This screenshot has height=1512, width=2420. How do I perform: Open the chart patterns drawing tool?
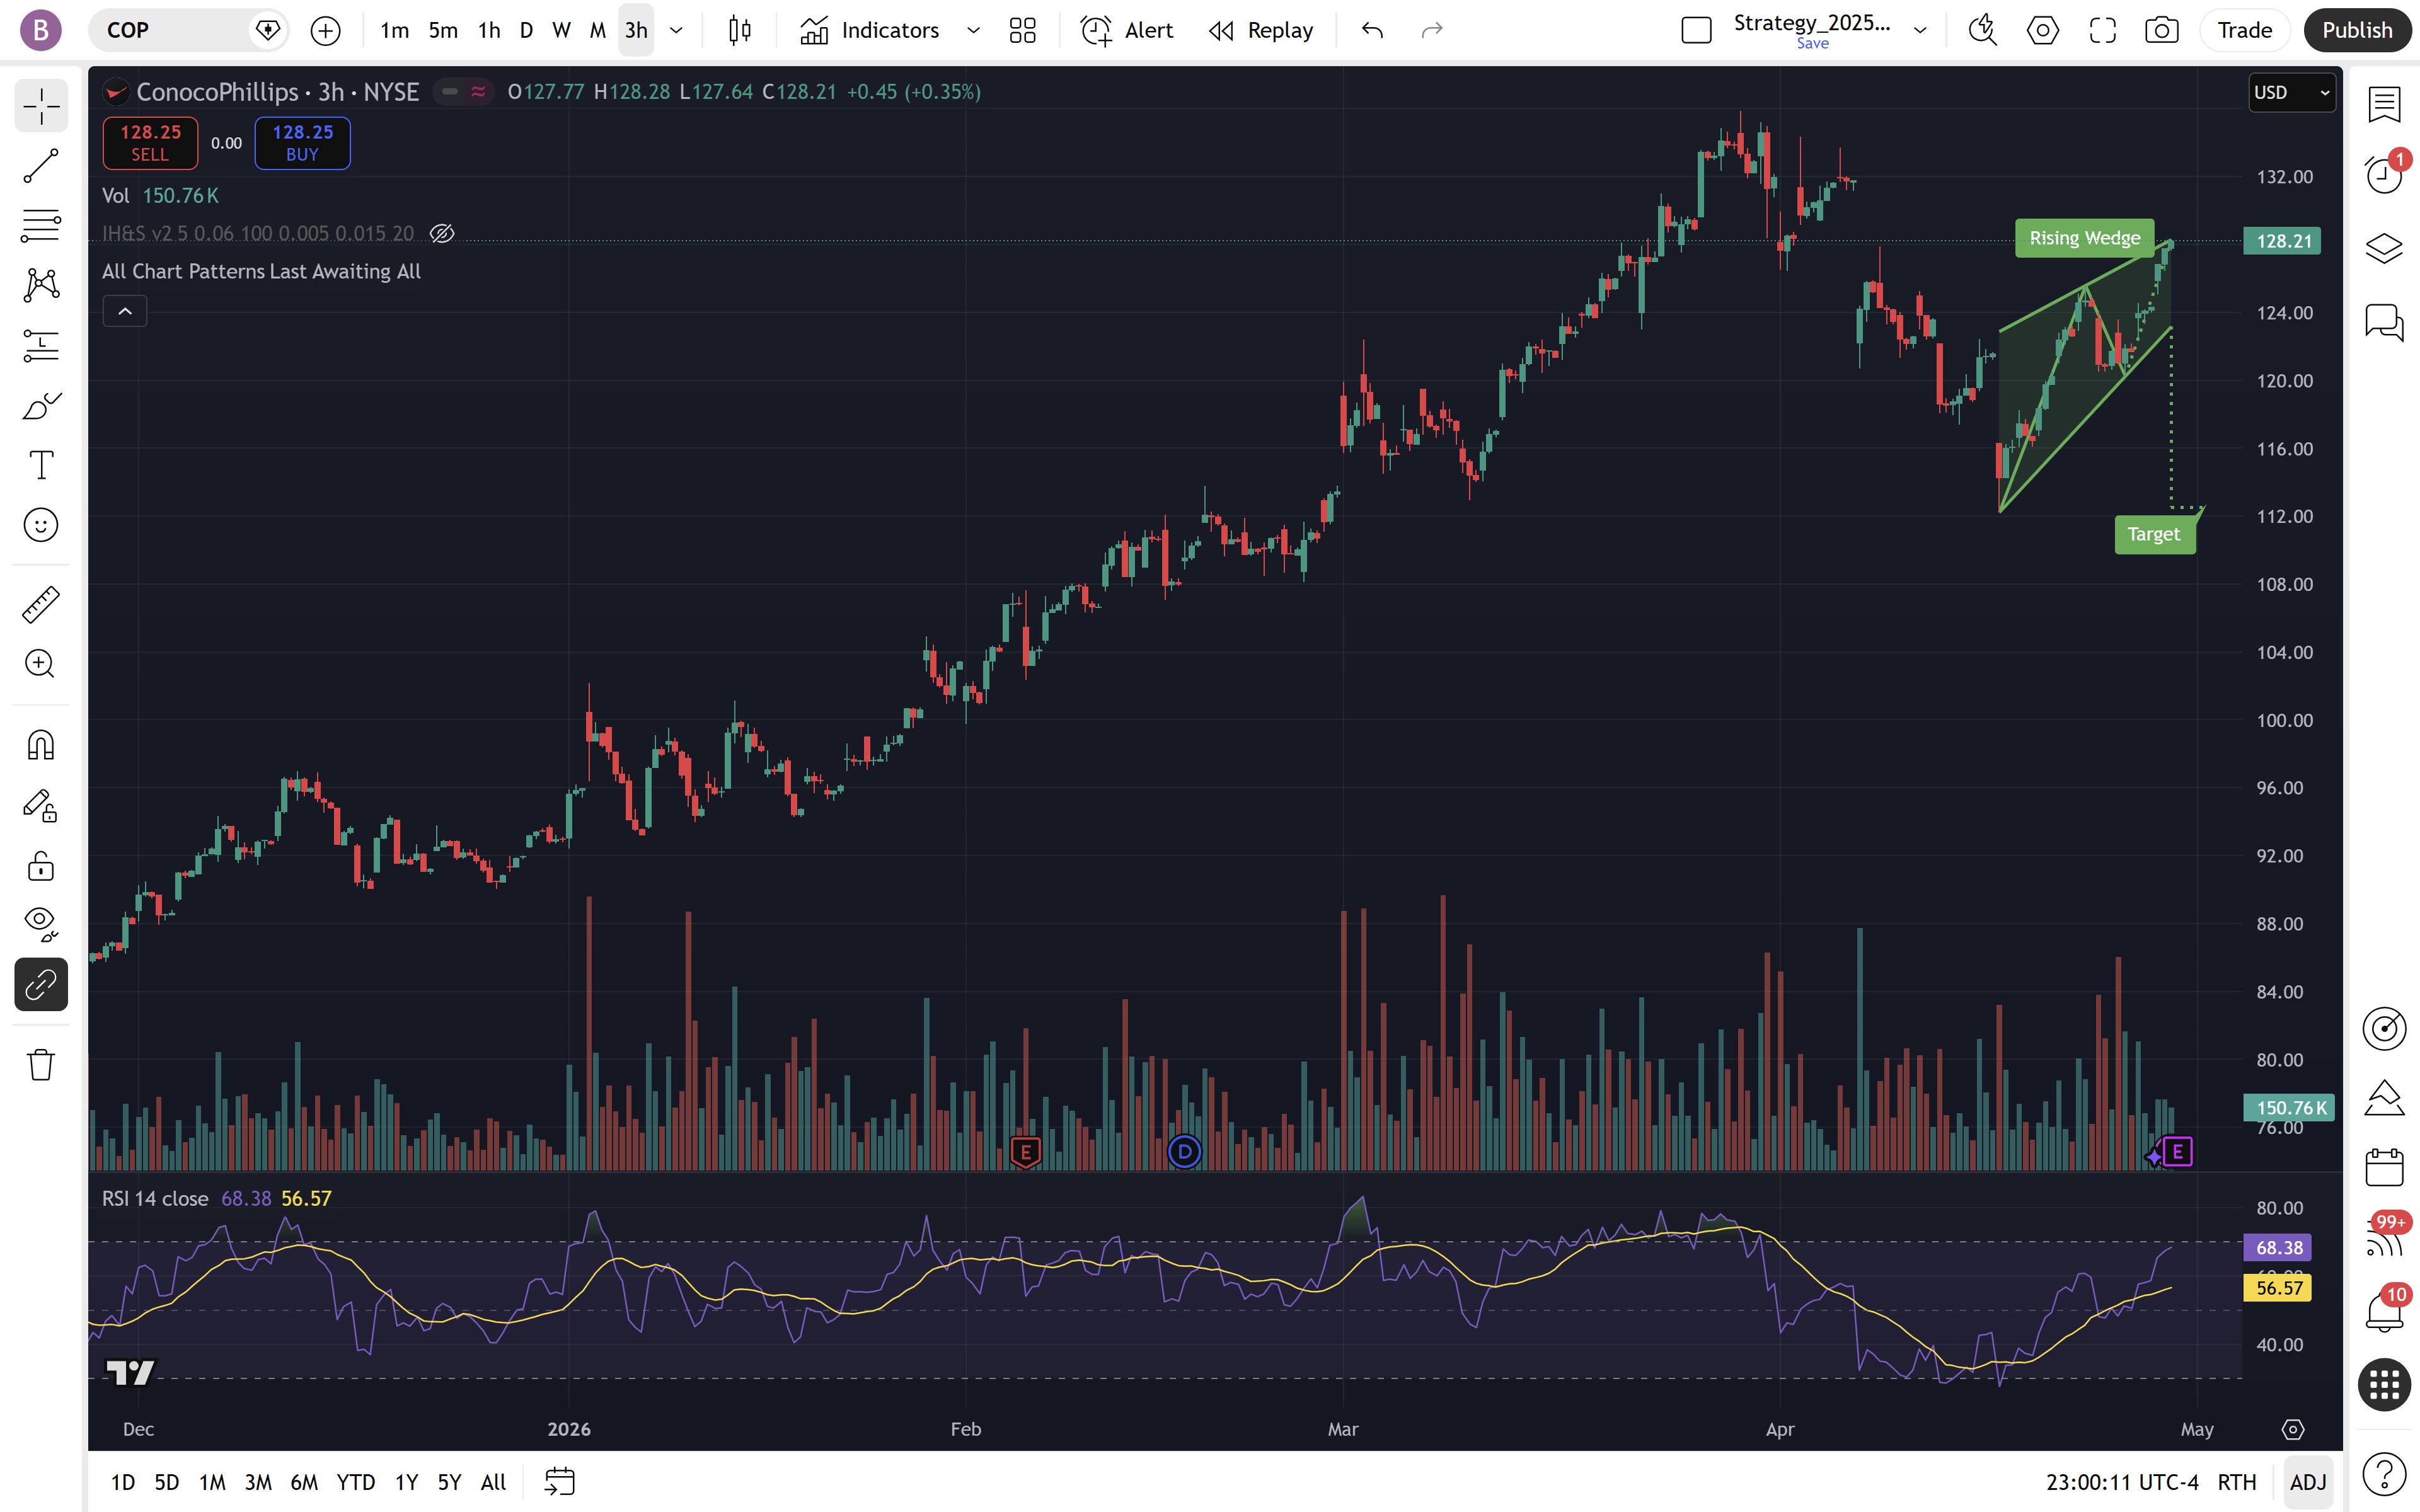[x=41, y=286]
